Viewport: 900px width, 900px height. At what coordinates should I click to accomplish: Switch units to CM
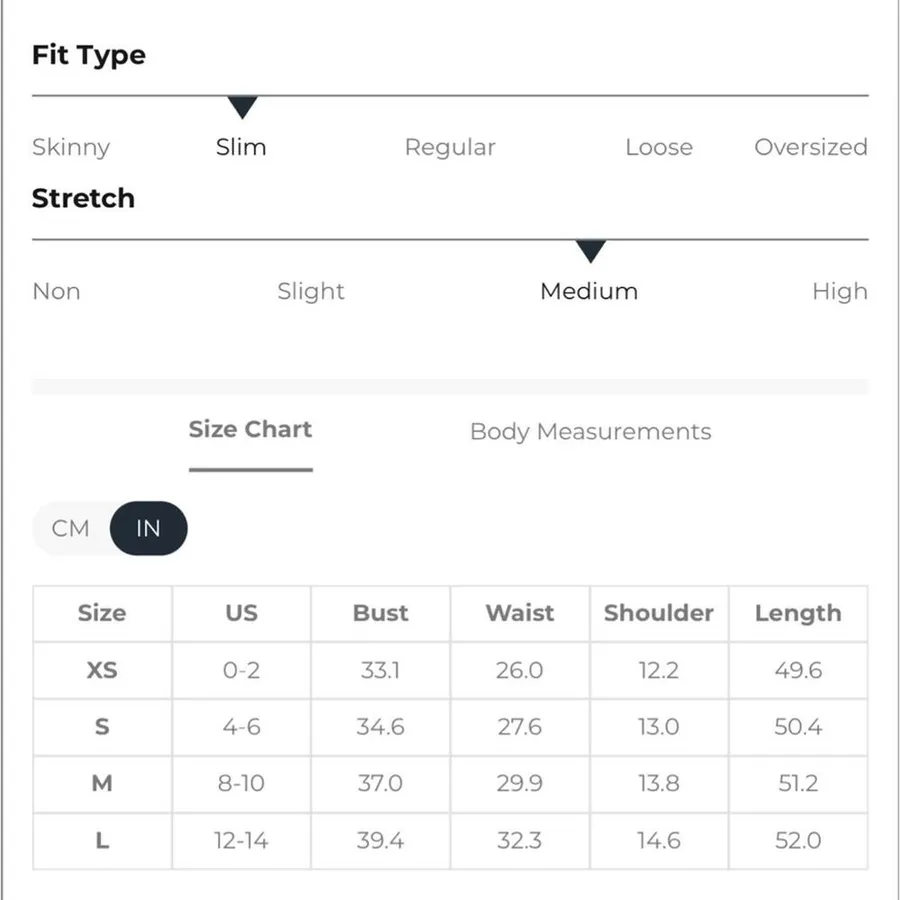click(x=71, y=529)
